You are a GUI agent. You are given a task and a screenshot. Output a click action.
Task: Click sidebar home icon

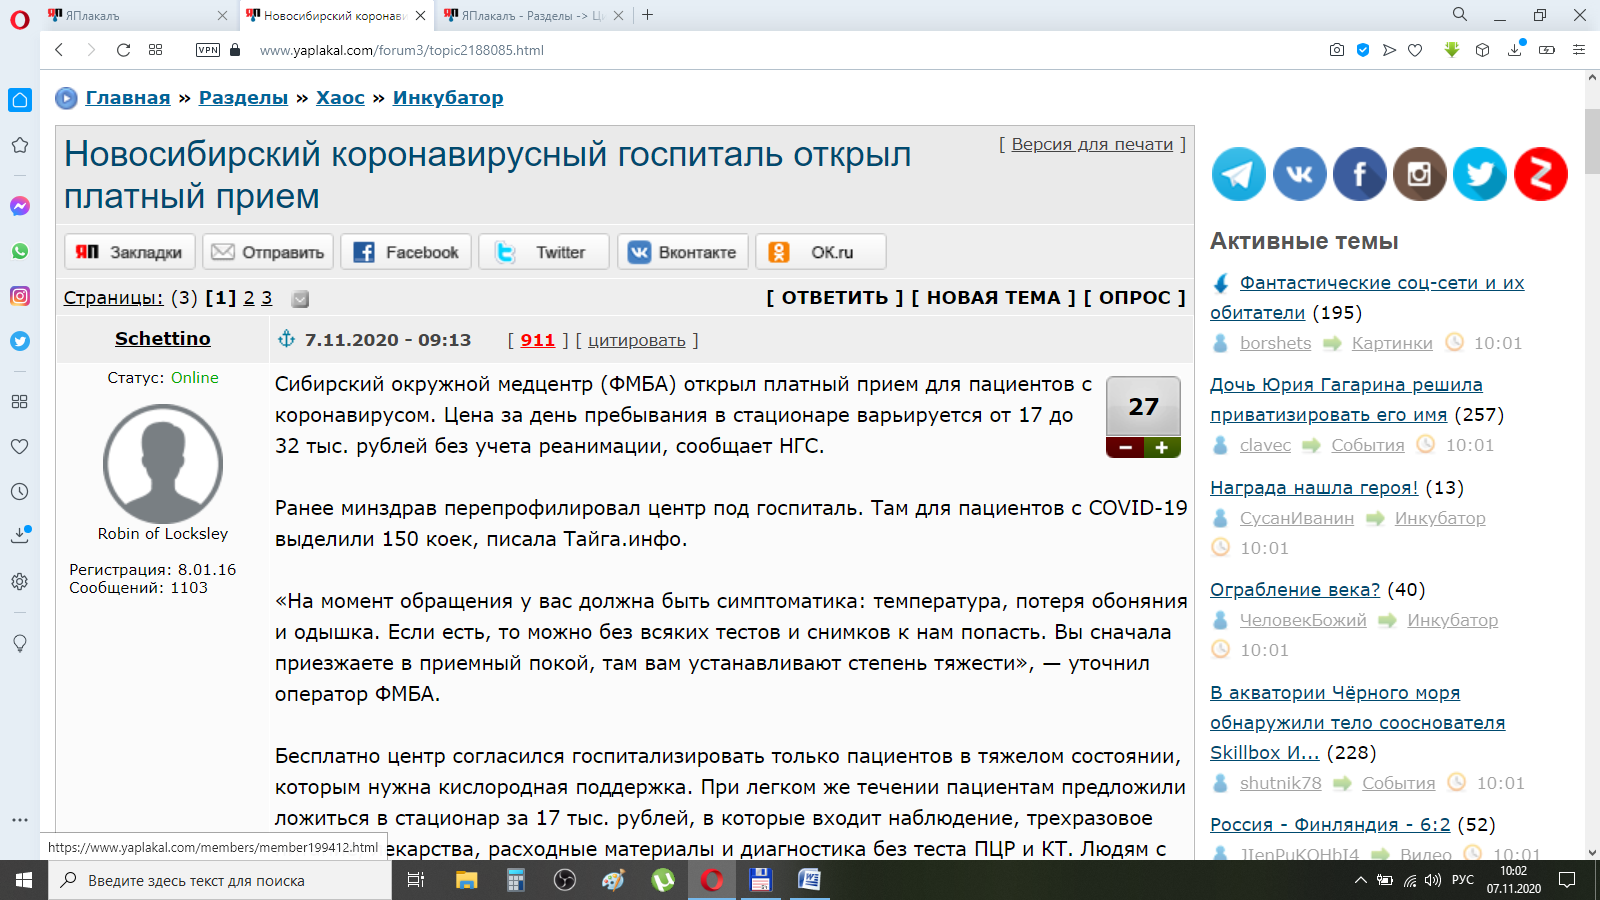click(20, 100)
